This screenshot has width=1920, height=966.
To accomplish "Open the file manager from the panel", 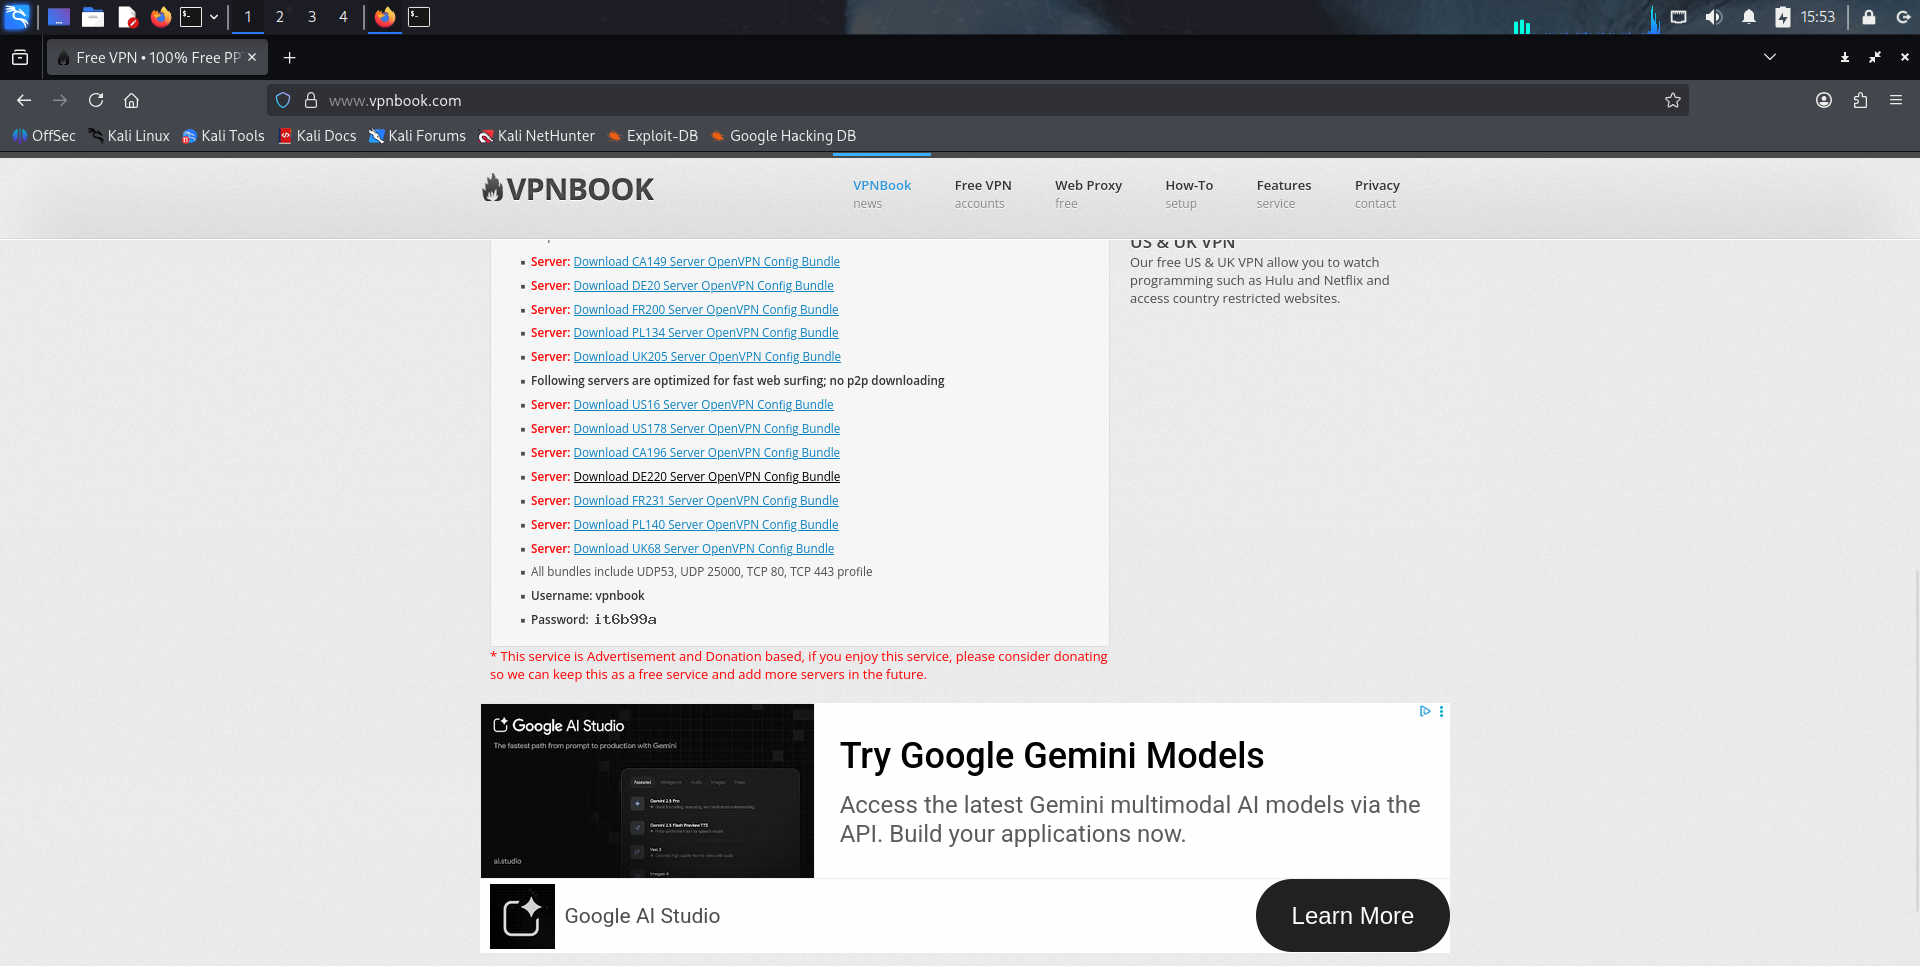I will tap(93, 17).
